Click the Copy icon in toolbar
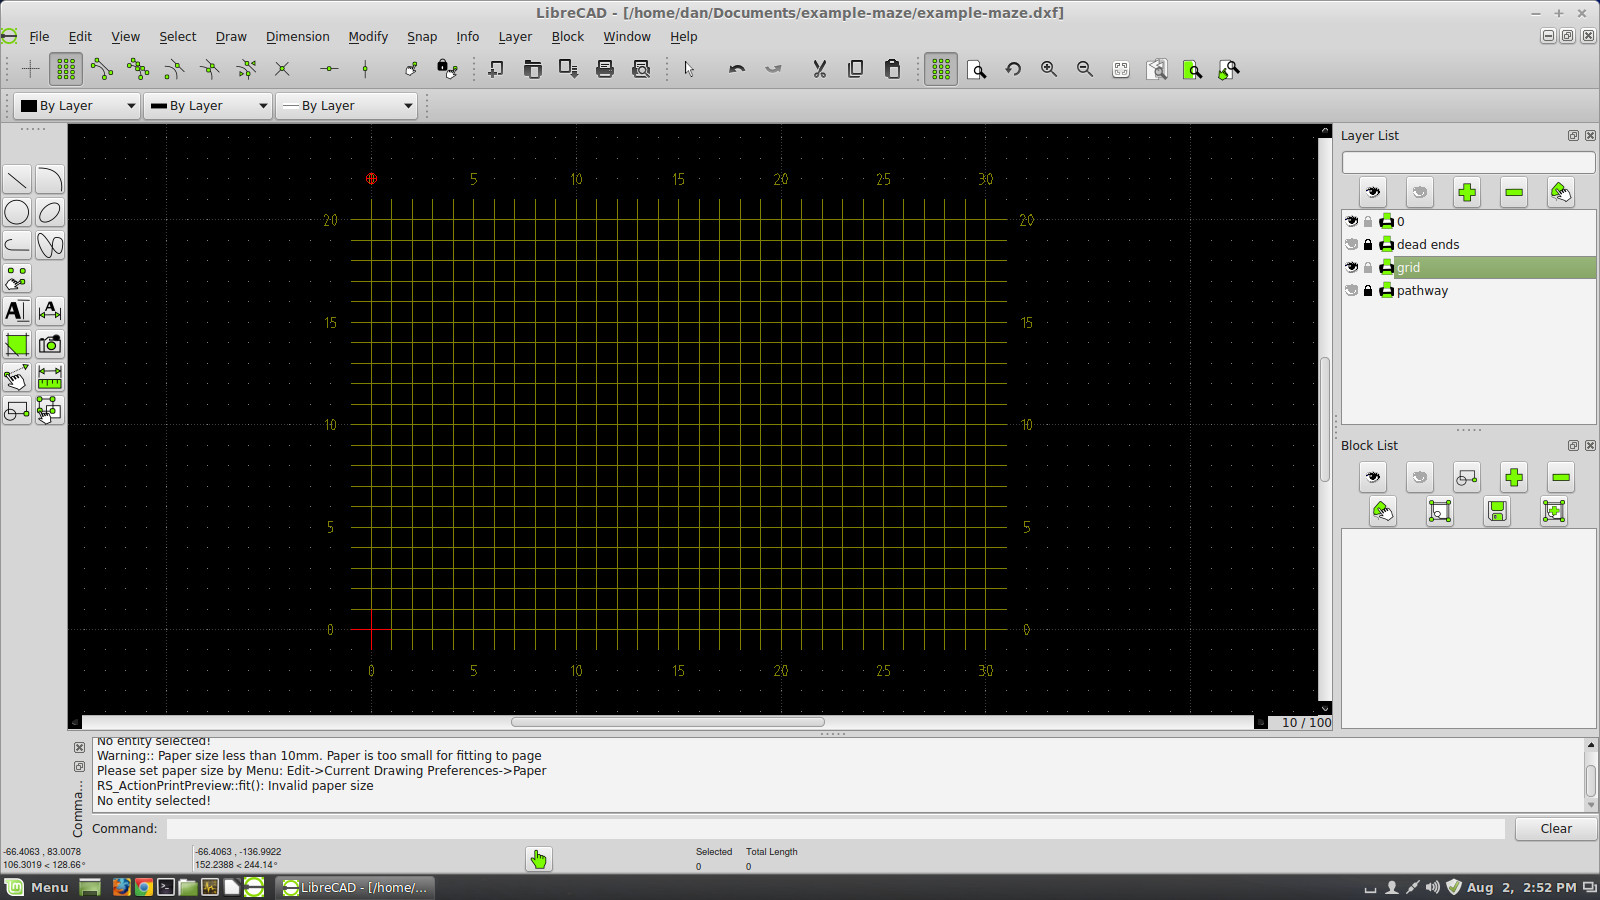This screenshot has width=1600, height=900. [855, 69]
